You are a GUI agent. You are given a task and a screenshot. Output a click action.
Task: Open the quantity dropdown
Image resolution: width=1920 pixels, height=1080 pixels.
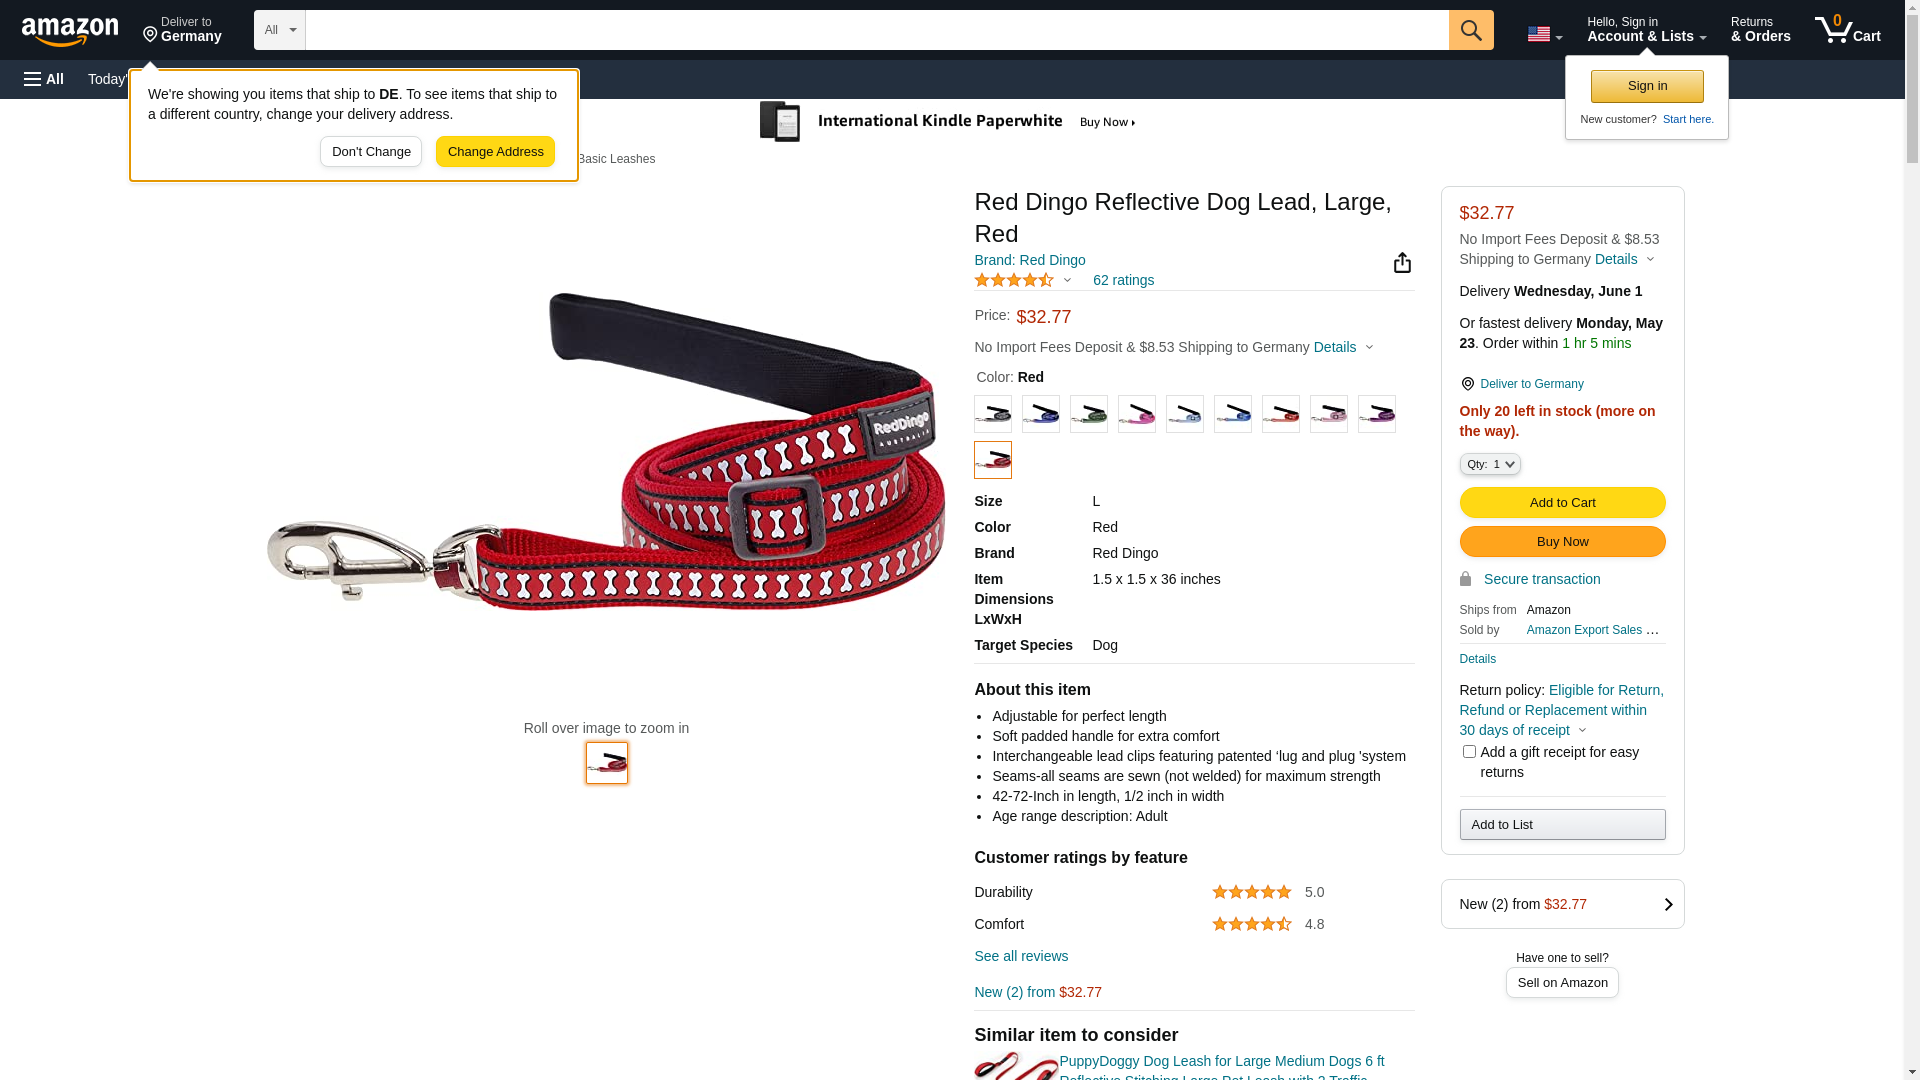[x=1490, y=464]
